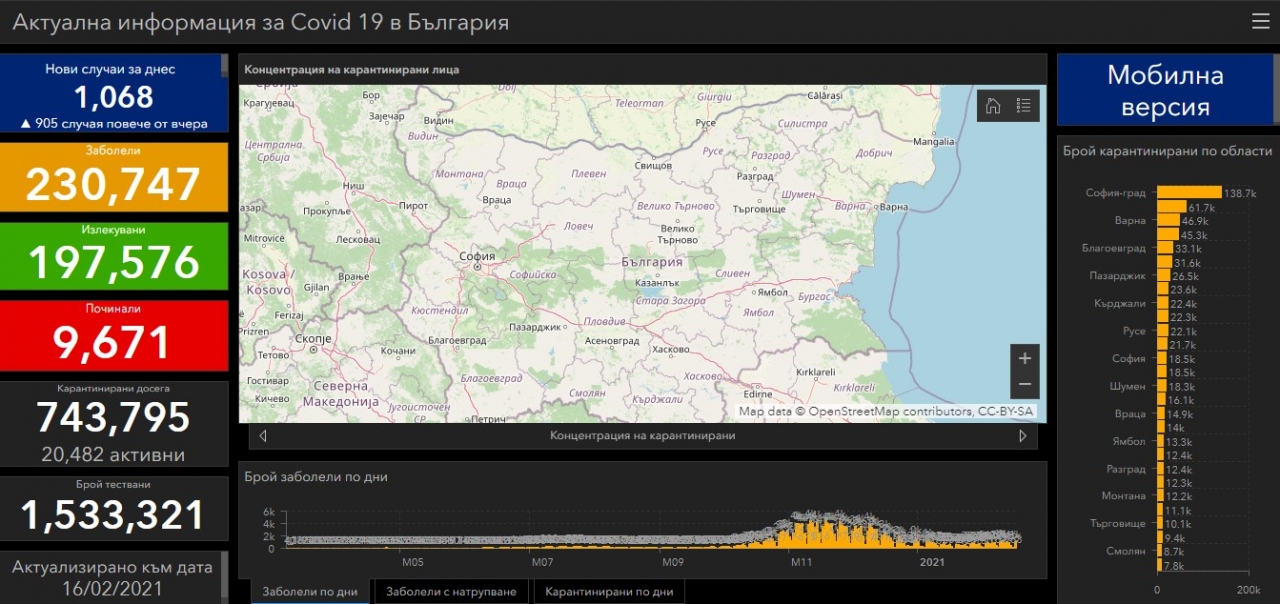Go to next map with right arrow
Screen dimensions: 1280x604
point(1023,436)
